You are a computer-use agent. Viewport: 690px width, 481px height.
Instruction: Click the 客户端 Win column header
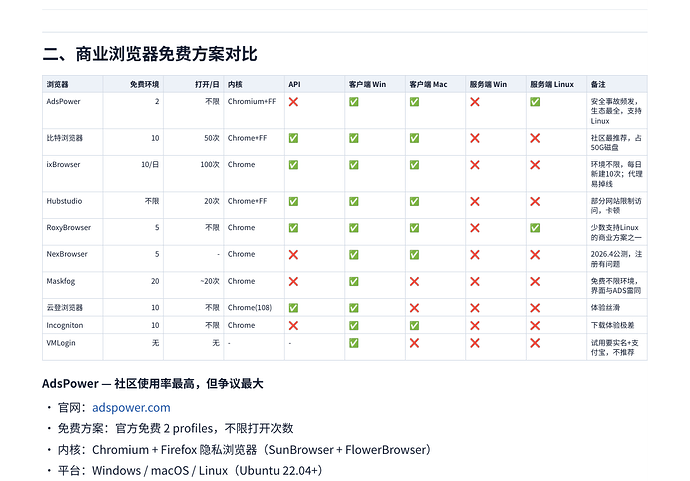pyautogui.click(x=375, y=84)
